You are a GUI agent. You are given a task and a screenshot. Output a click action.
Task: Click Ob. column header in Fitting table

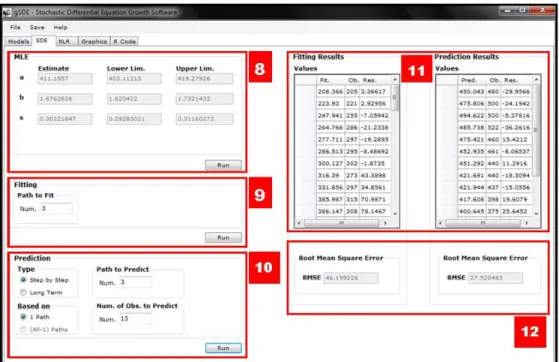(353, 80)
